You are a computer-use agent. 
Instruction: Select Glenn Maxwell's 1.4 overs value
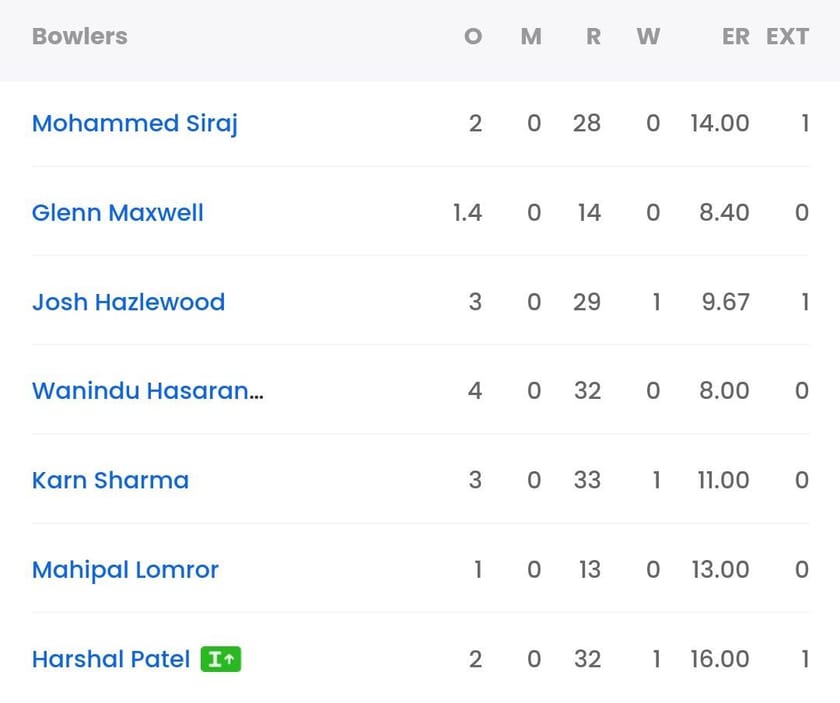[466, 212]
